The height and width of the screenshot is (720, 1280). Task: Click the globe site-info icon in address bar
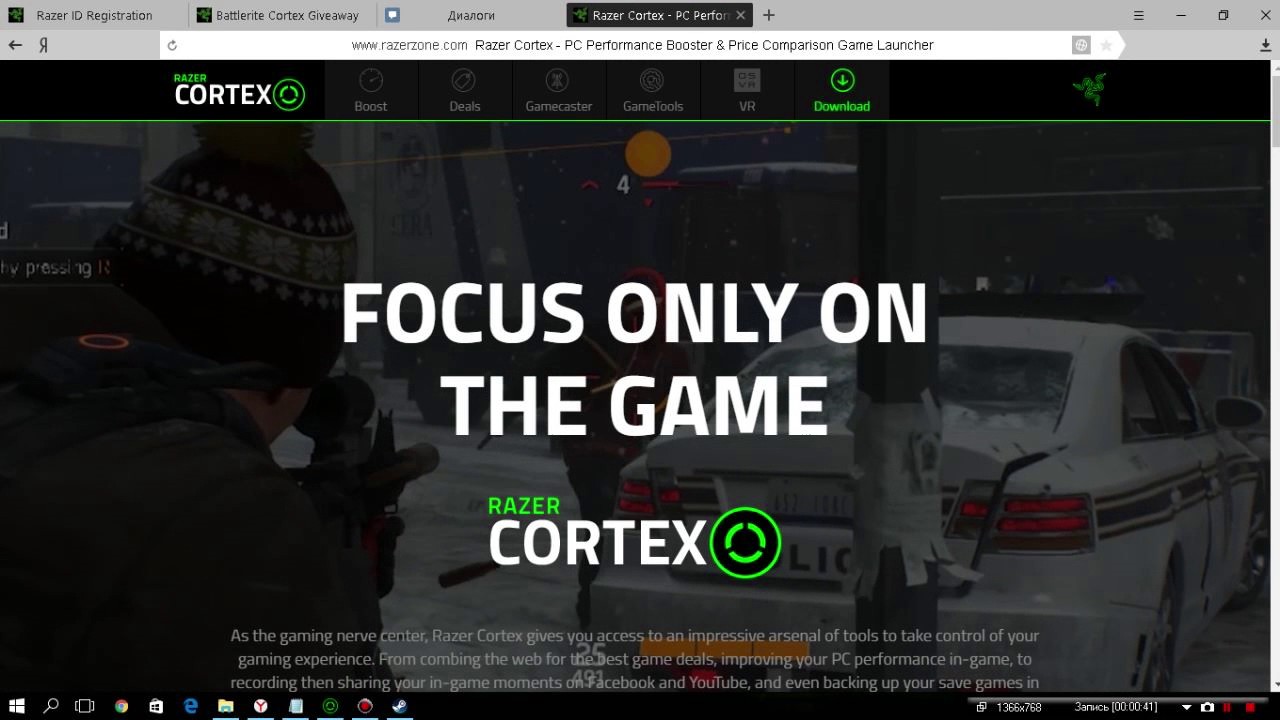[x=1081, y=45]
